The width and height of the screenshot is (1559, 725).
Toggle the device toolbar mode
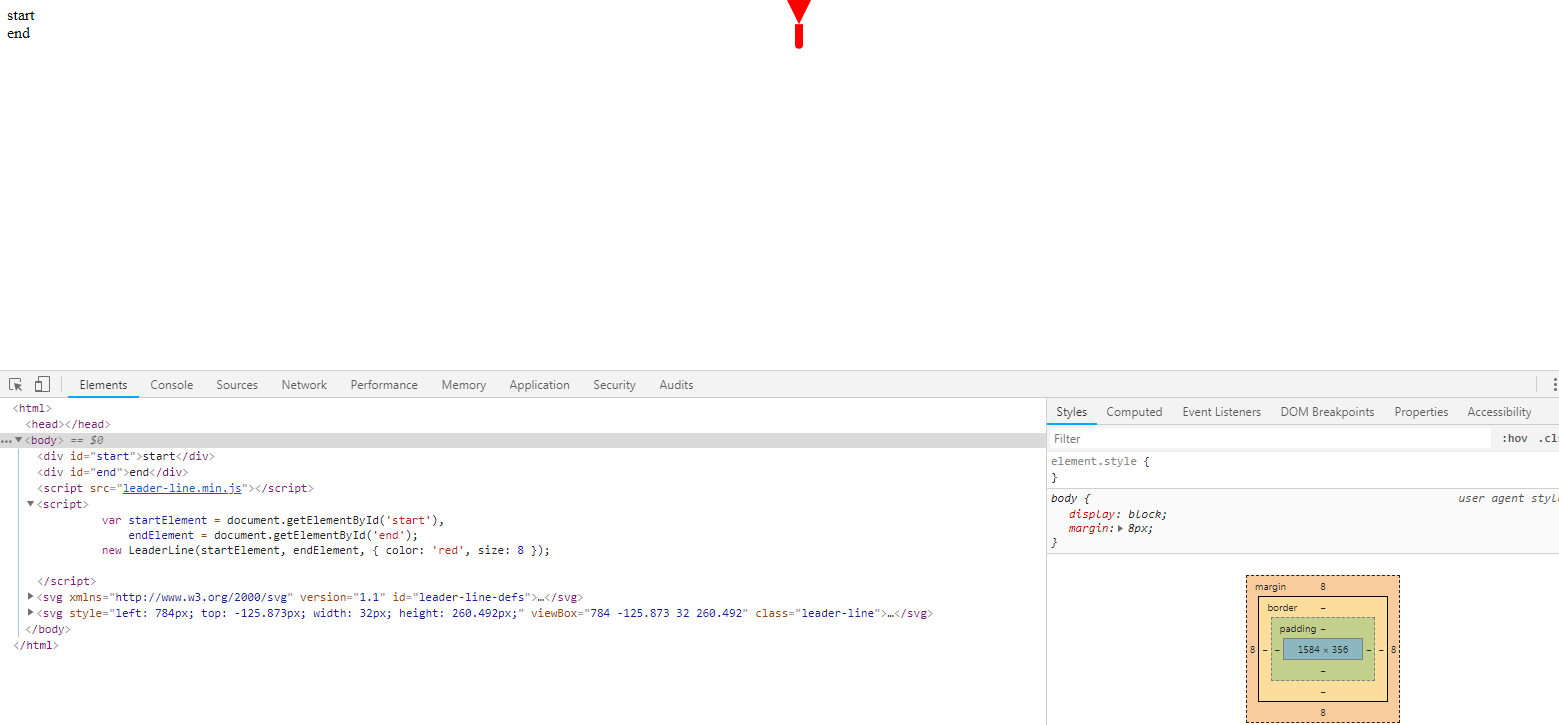click(x=41, y=384)
